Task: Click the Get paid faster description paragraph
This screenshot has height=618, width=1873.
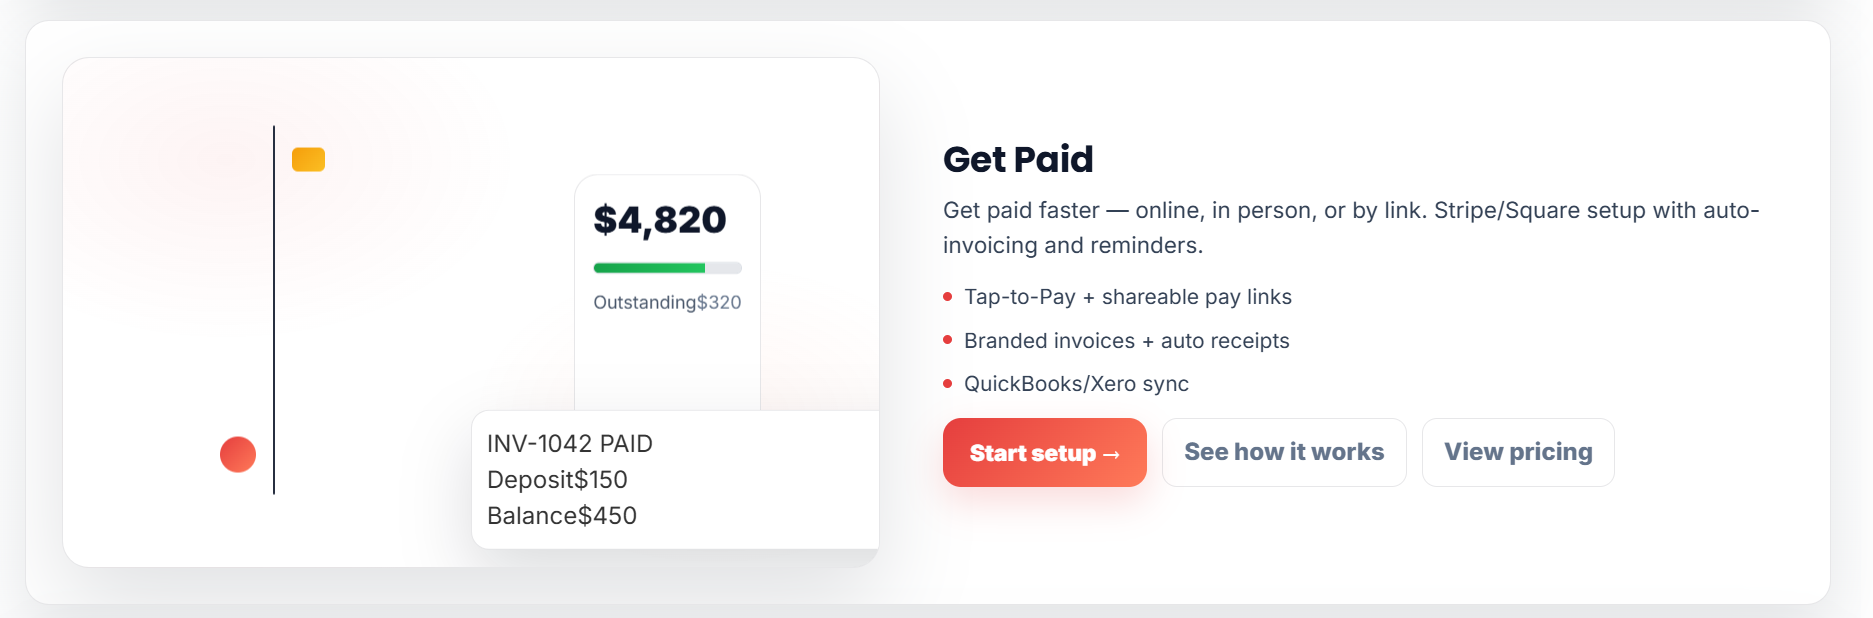Action: 1350,228
